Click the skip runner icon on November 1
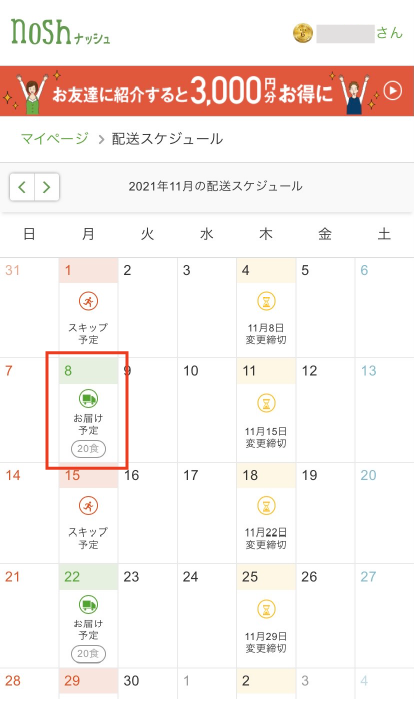Image resolution: width=415 pixels, height=715 pixels. [x=88, y=301]
